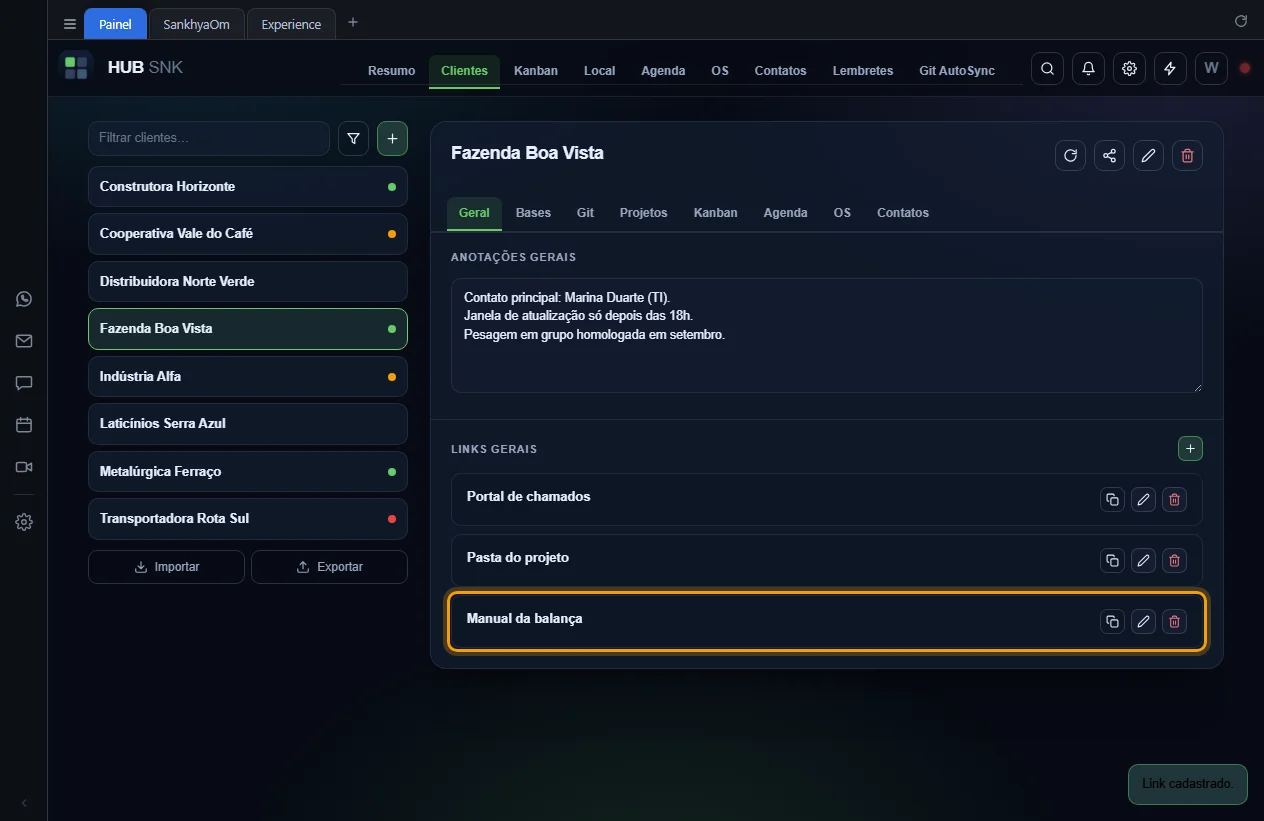Add a new general link with the plus
Viewport: 1264px width, 821px height.
pos(1190,449)
